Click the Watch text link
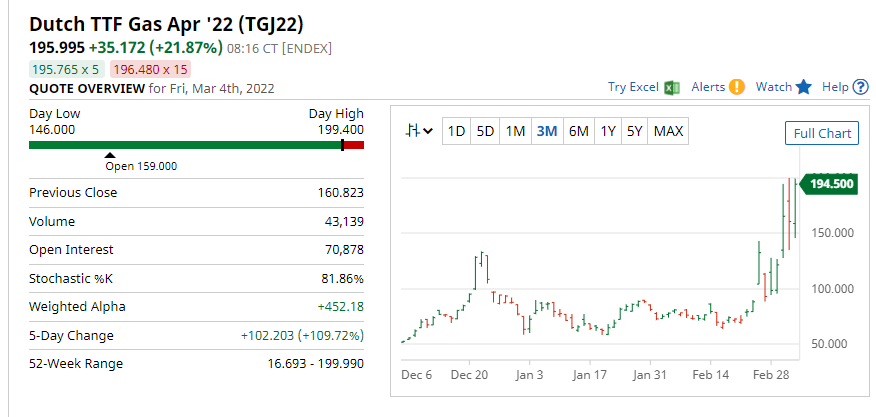 tap(774, 87)
